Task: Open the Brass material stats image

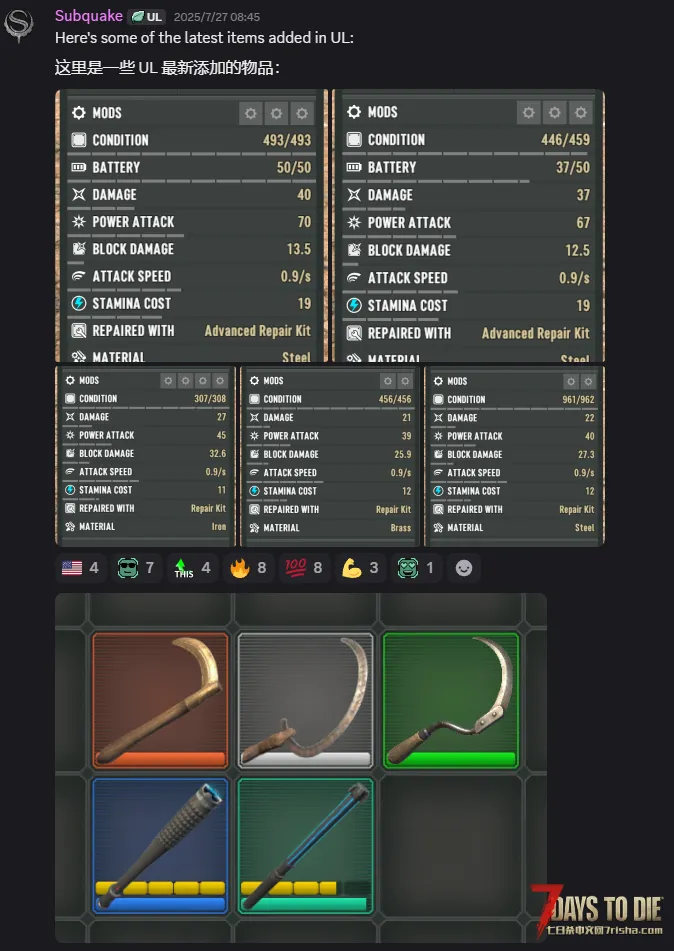Action: pyautogui.click(x=330, y=455)
